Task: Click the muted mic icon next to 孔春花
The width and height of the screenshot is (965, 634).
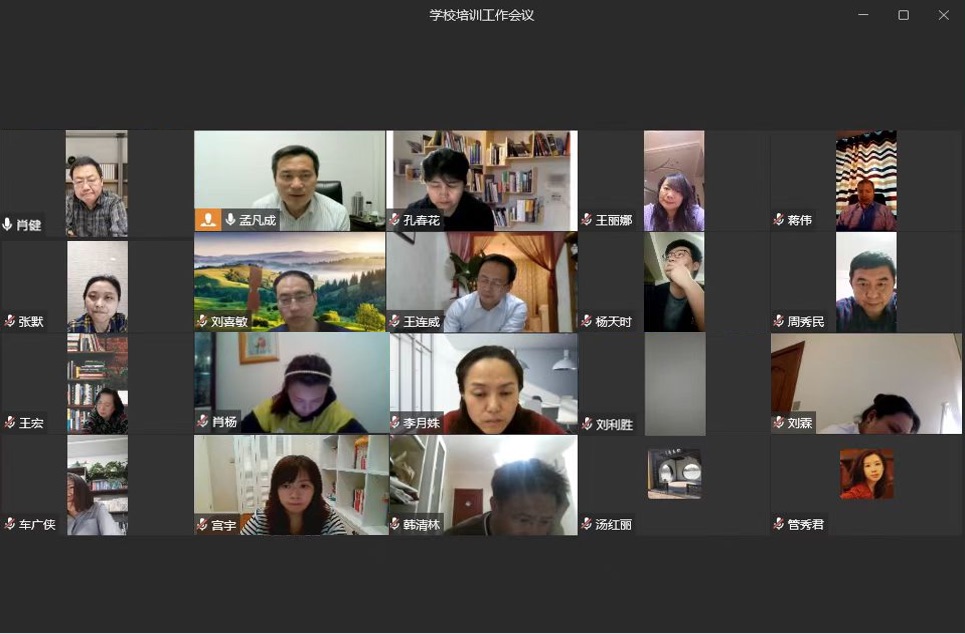Action: point(395,220)
